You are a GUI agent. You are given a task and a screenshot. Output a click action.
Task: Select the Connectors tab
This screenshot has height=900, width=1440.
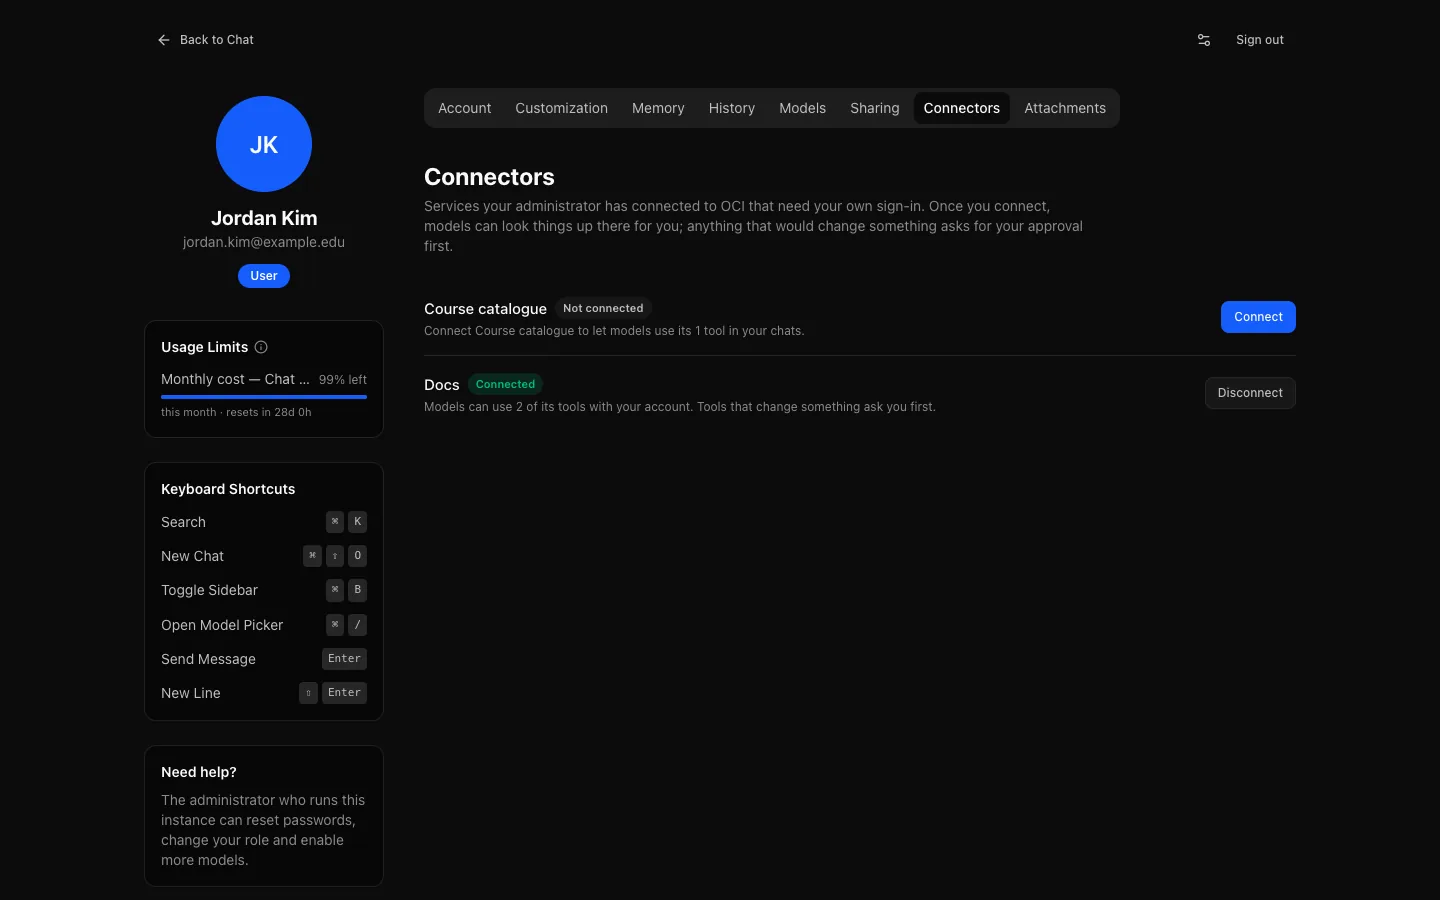[962, 108]
